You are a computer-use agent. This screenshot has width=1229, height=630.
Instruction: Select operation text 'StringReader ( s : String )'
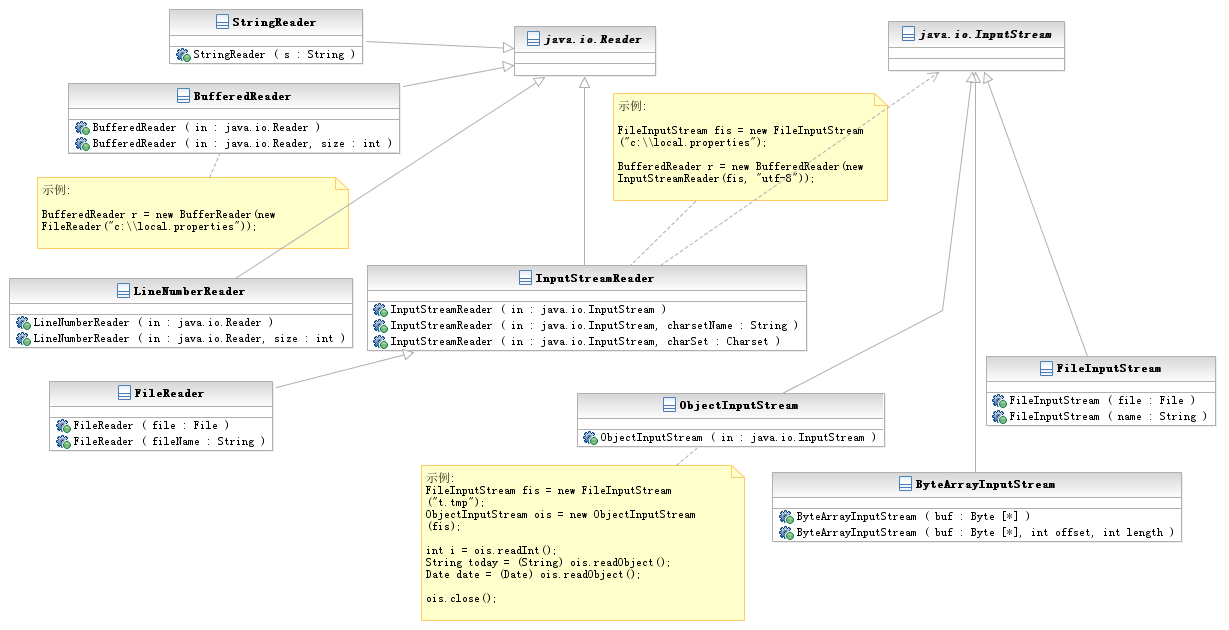(x=273, y=54)
